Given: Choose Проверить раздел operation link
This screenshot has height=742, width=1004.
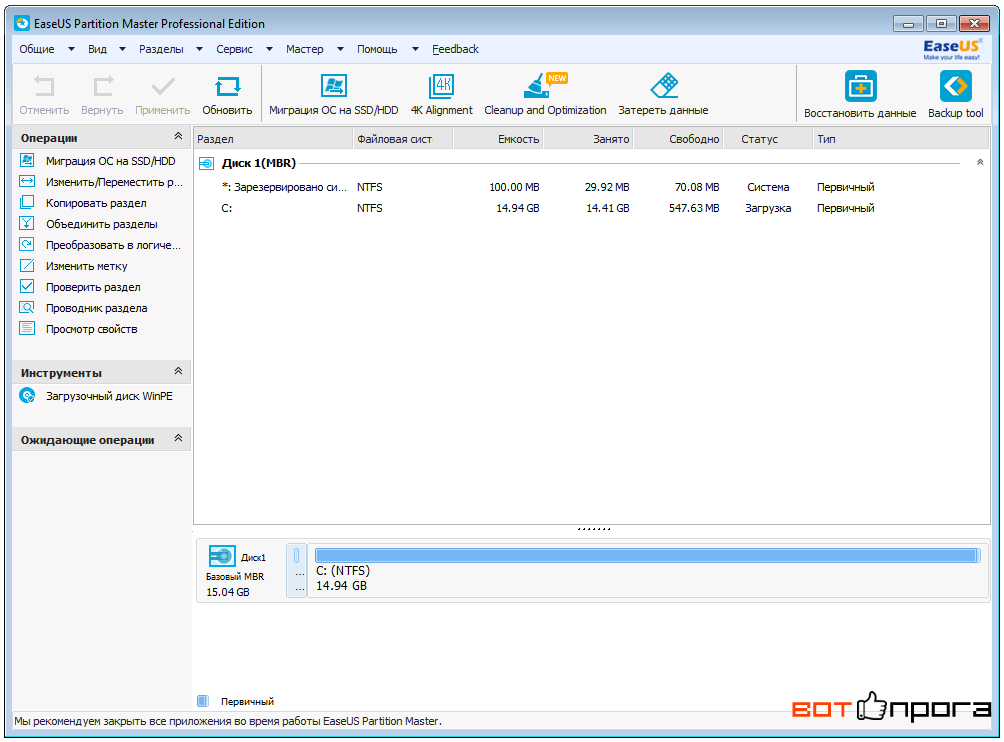Looking at the screenshot, I should pyautogui.click(x=93, y=287).
